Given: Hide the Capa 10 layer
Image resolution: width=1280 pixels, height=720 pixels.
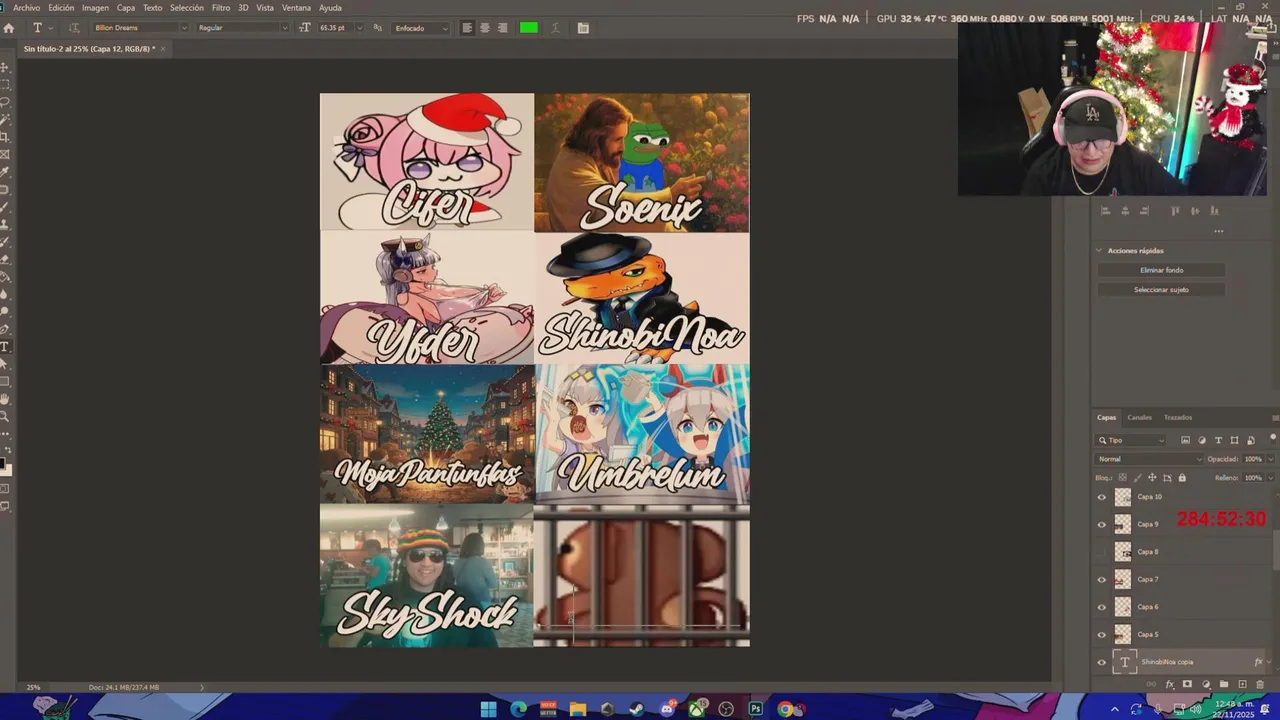Looking at the screenshot, I should (1102, 497).
